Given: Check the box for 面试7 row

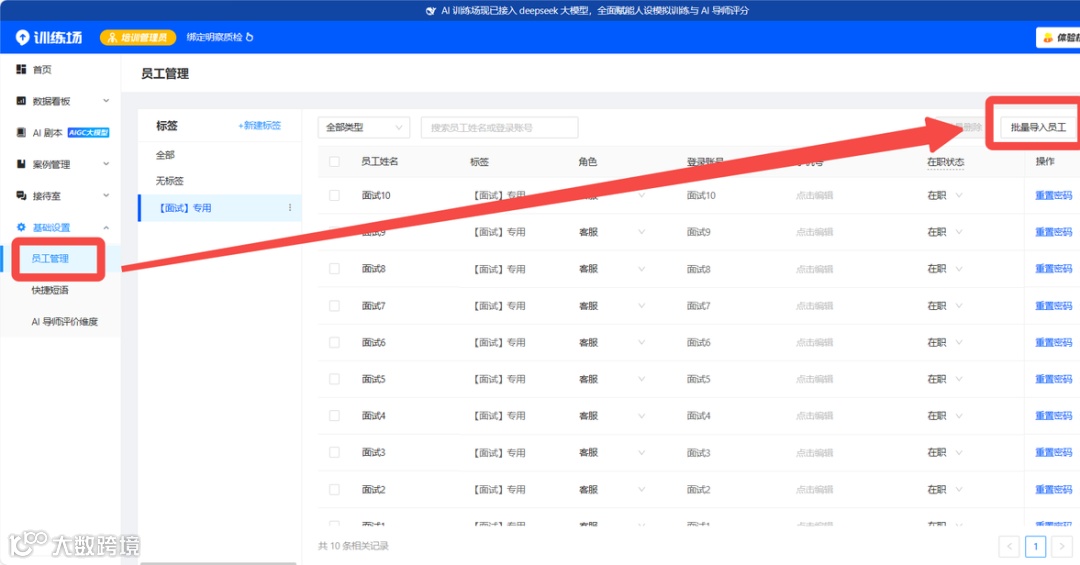Looking at the screenshot, I should click(x=334, y=305).
